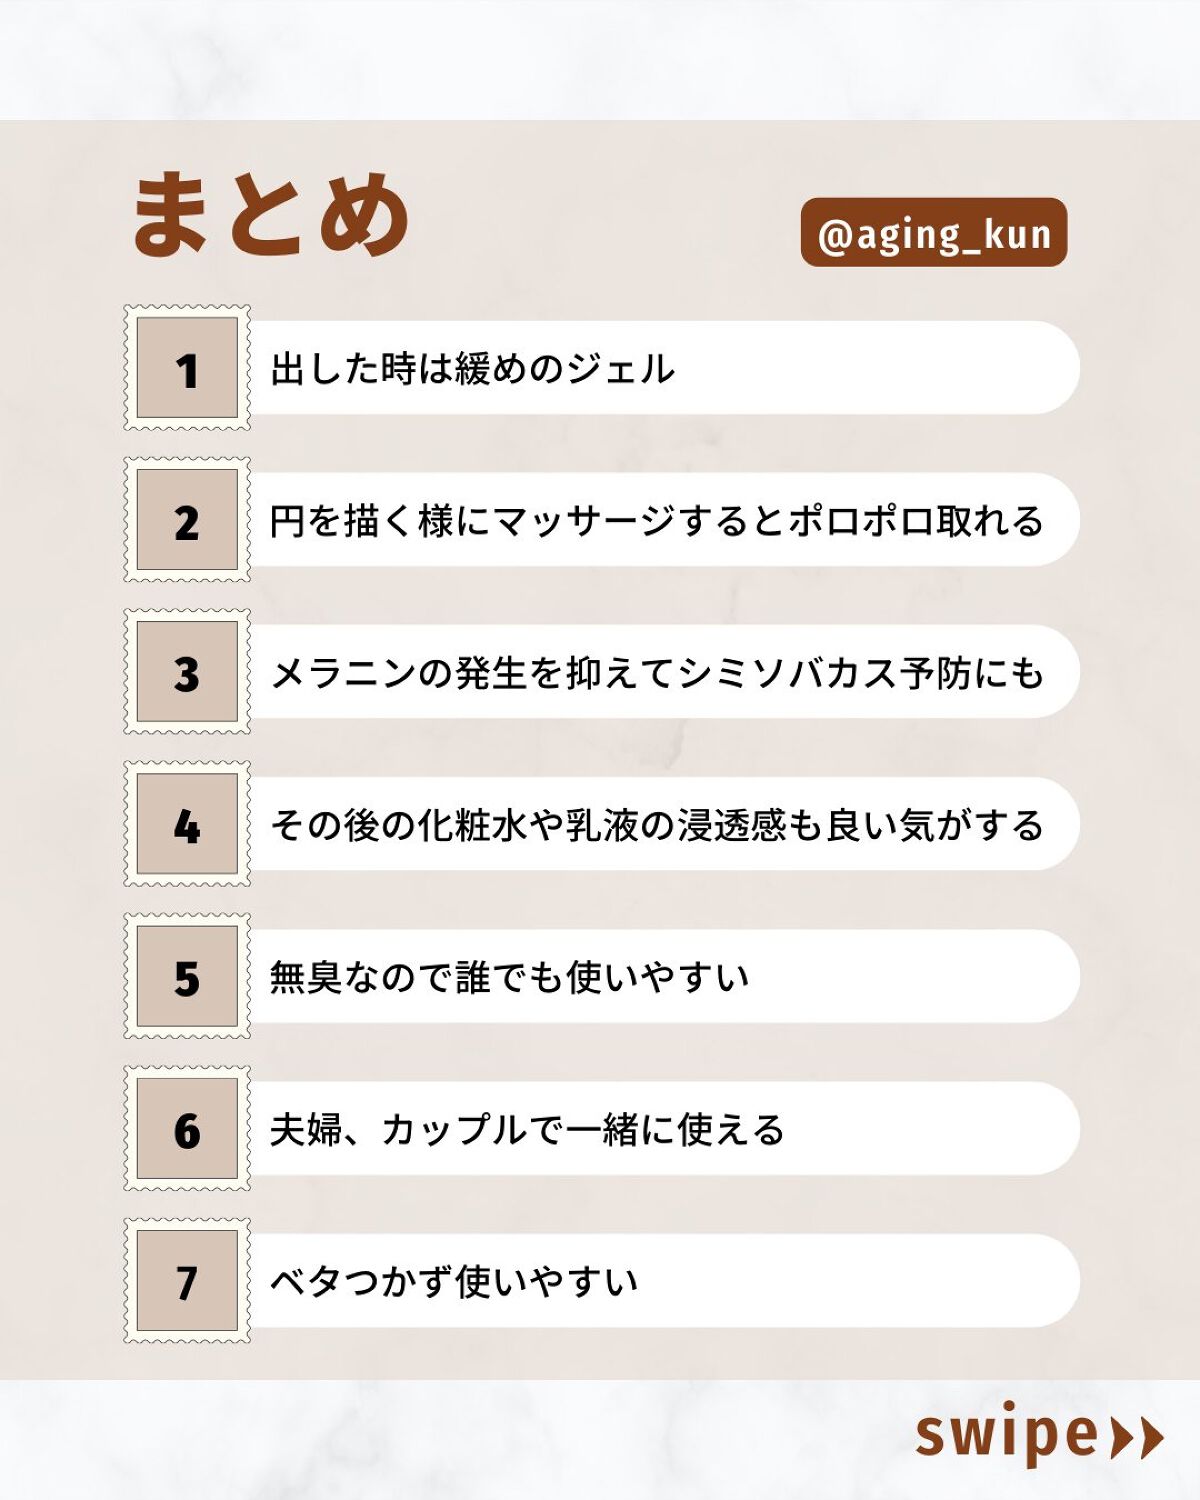Click the 出した時は緩めのジェル item
The image size is (1200, 1500).
[x=473, y=369]
